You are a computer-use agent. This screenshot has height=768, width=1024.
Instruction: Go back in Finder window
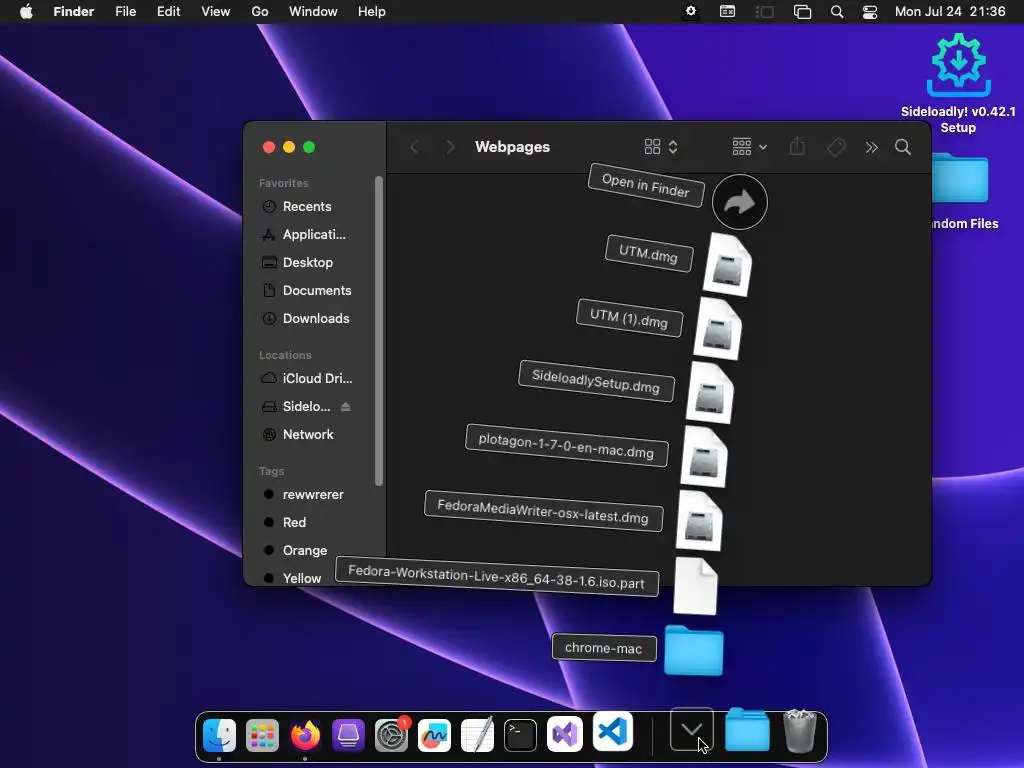pos(414,147)
